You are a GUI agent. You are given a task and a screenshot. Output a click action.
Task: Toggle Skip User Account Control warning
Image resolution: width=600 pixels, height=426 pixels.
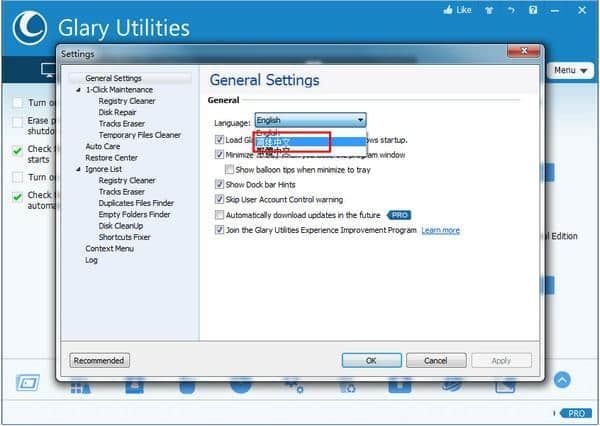(x=220, y=200)
